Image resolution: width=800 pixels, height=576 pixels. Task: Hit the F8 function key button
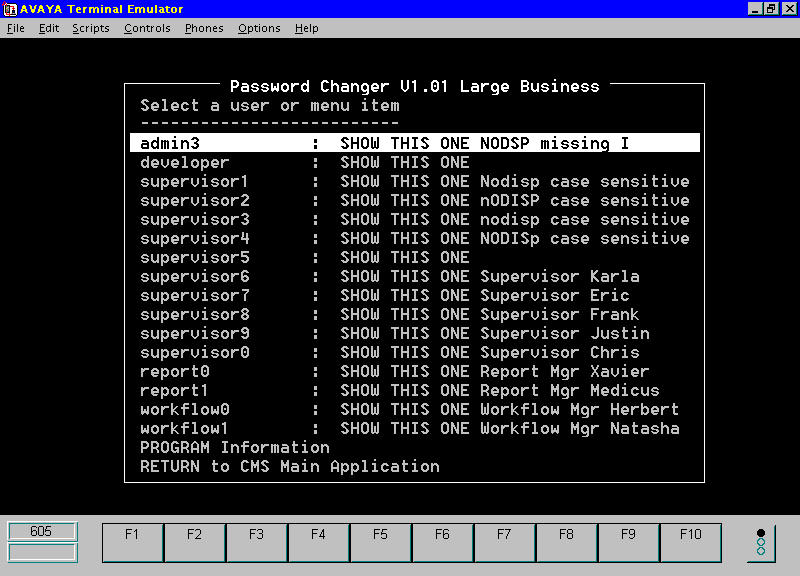pos(567,542)
